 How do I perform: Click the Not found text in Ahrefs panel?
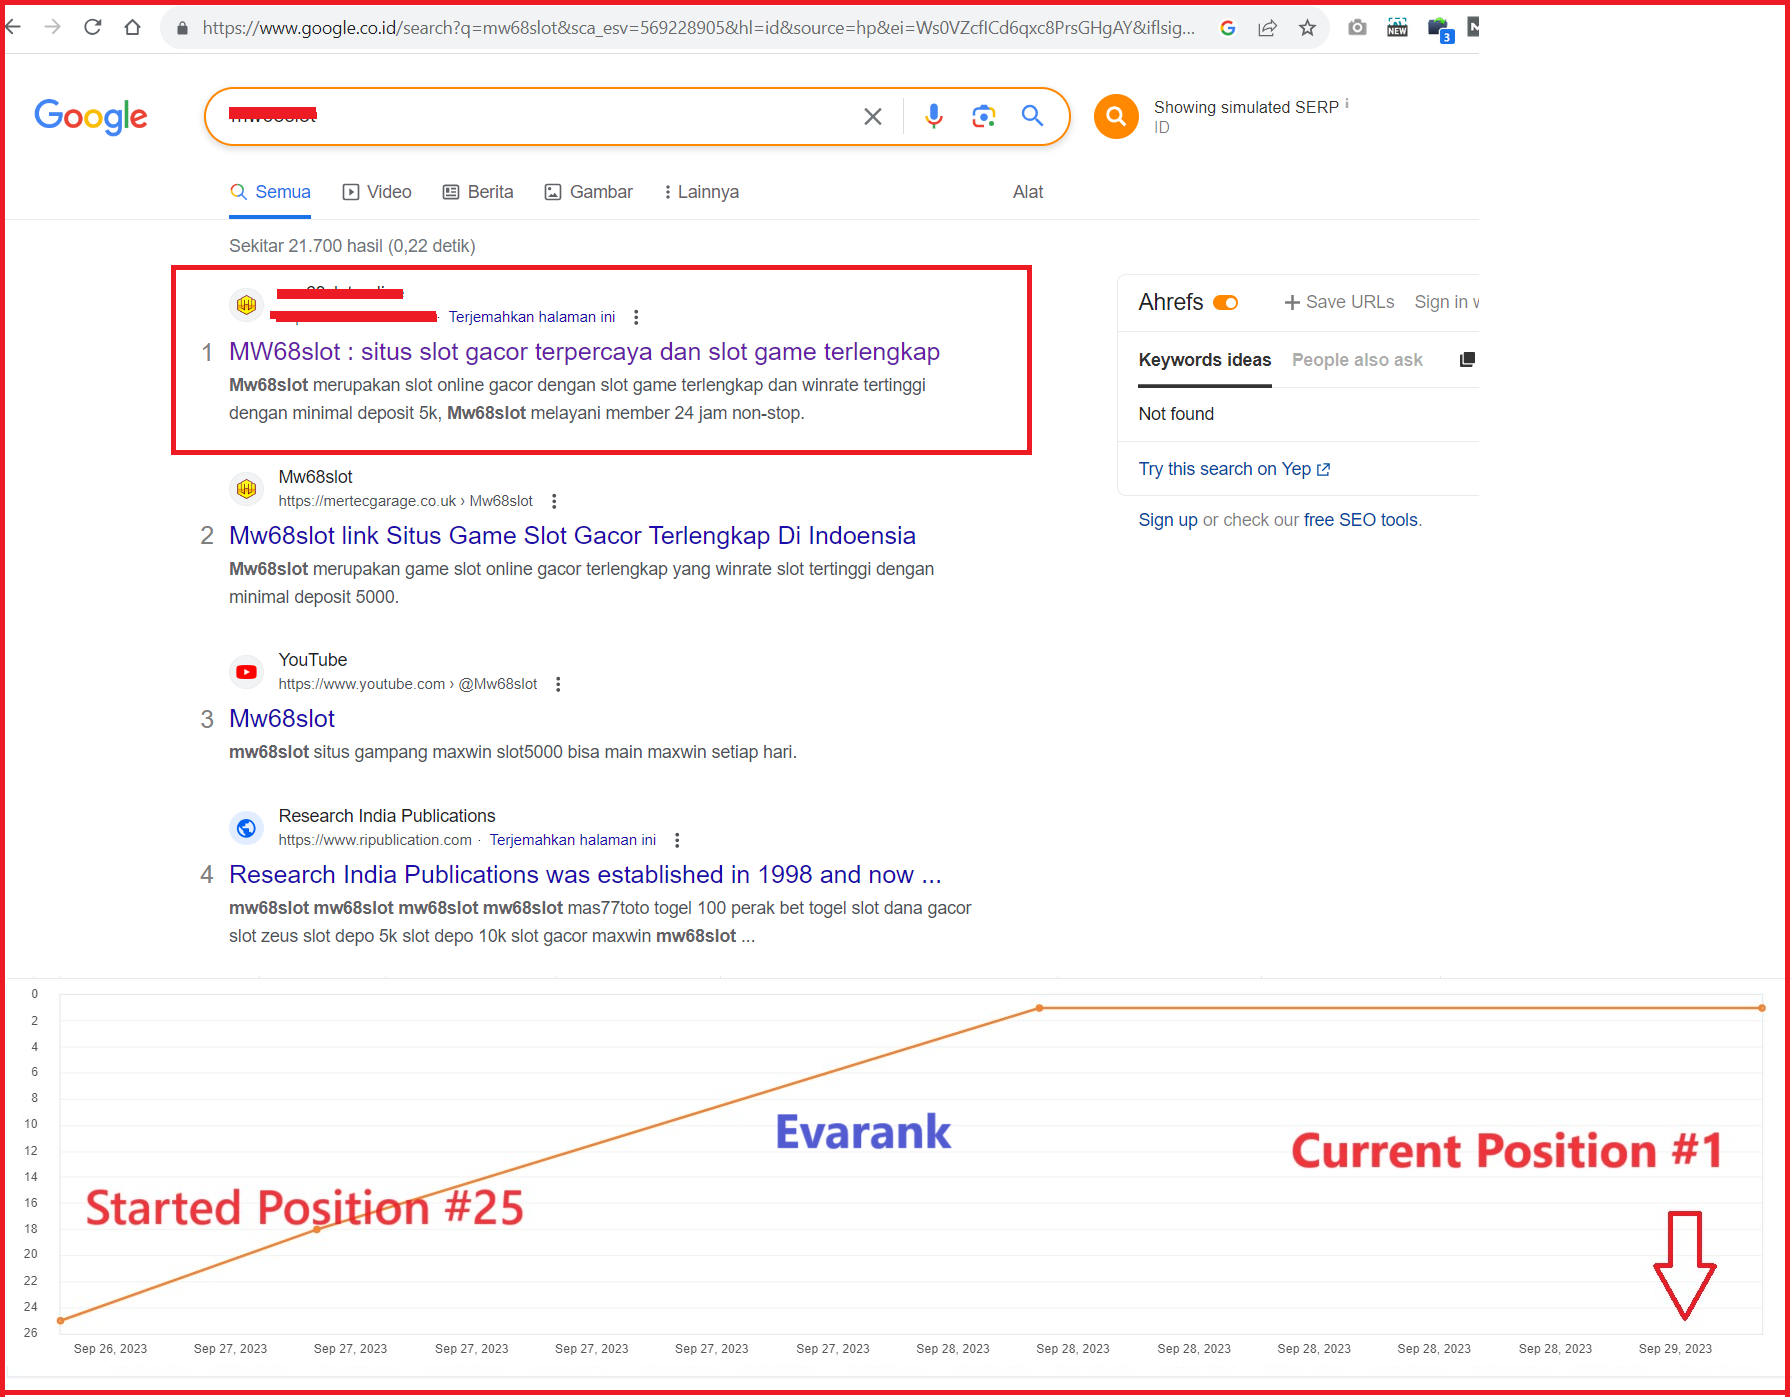point(1176,414)
